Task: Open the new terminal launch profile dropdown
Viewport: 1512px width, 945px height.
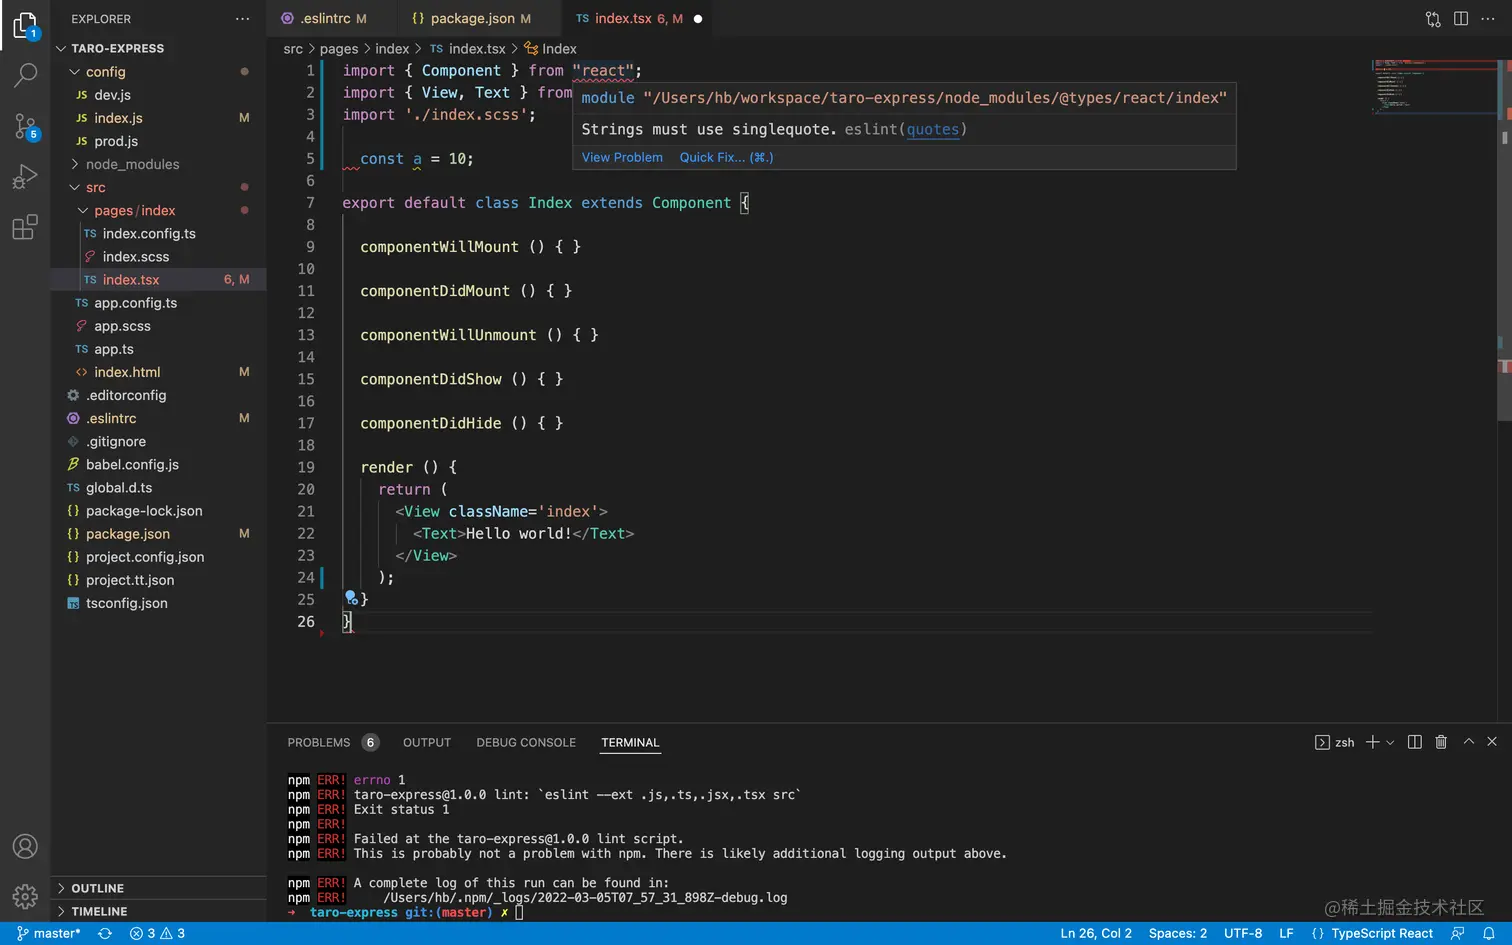Action: click(1390, 742)
